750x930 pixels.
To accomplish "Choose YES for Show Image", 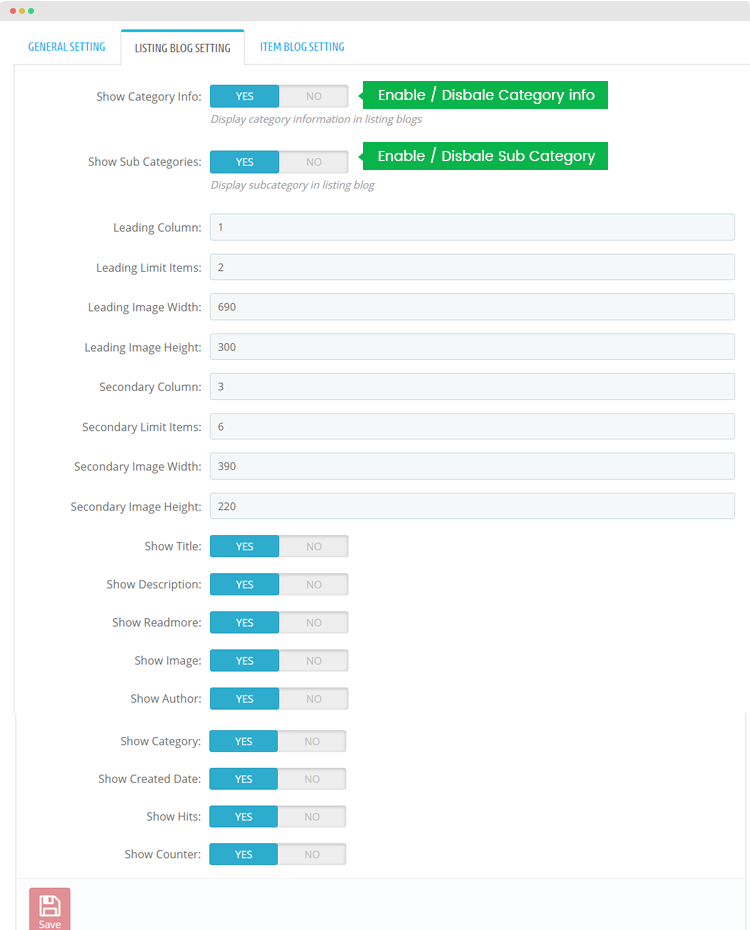I will click(x=244, y=661).
